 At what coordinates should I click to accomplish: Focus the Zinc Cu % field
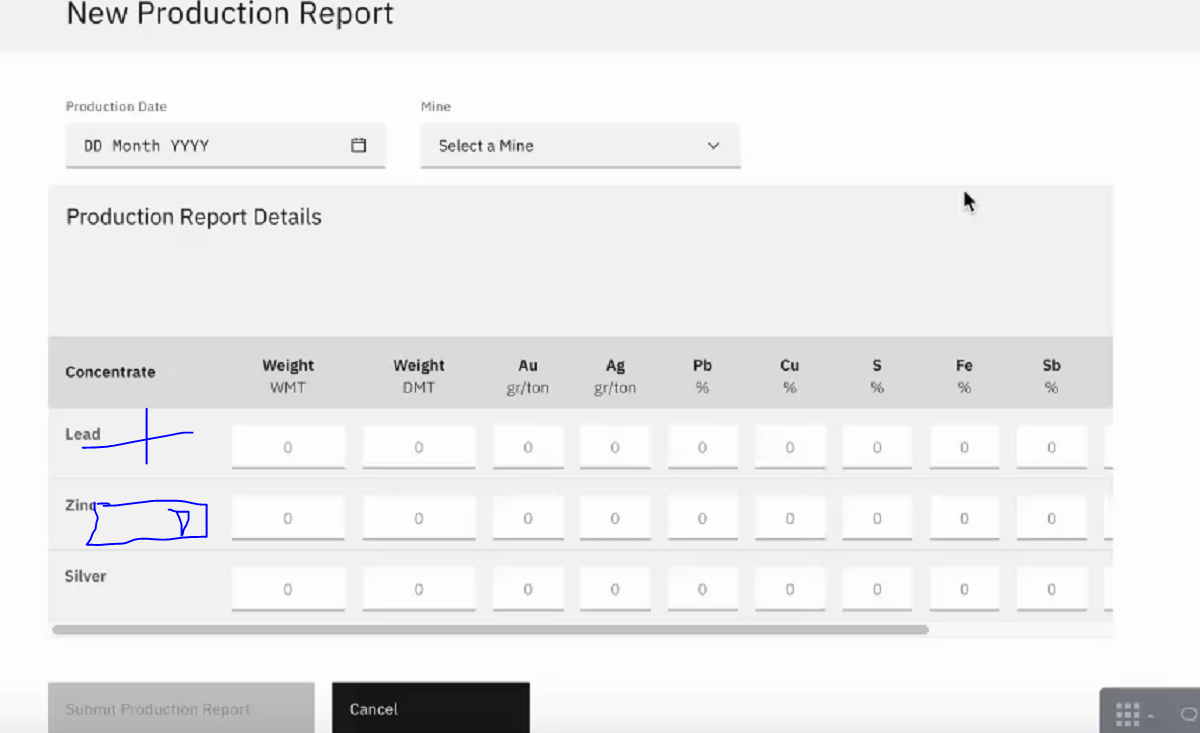tap(790, 518)
